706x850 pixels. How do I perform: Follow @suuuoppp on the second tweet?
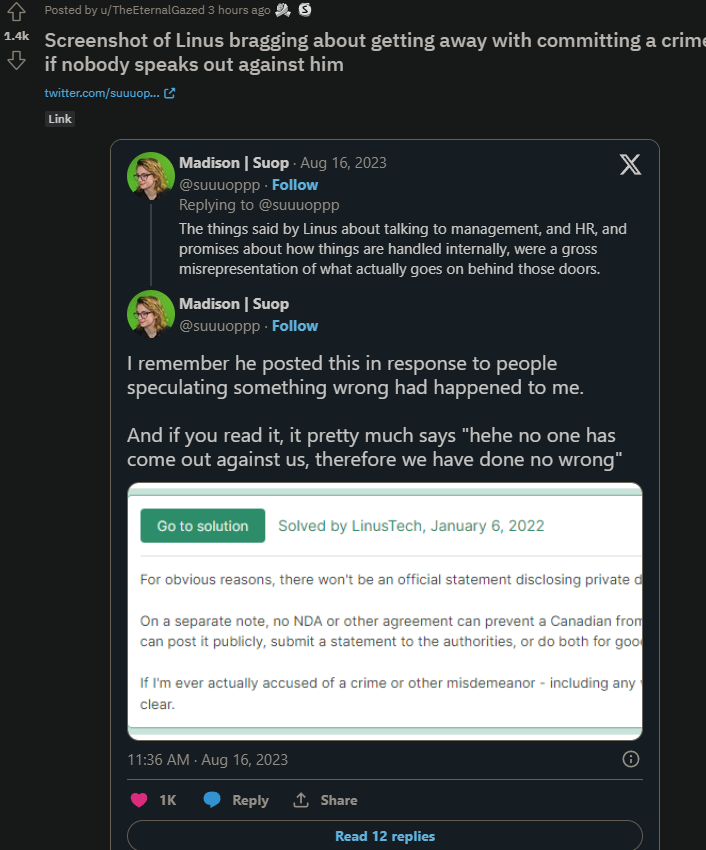[295, 326]
